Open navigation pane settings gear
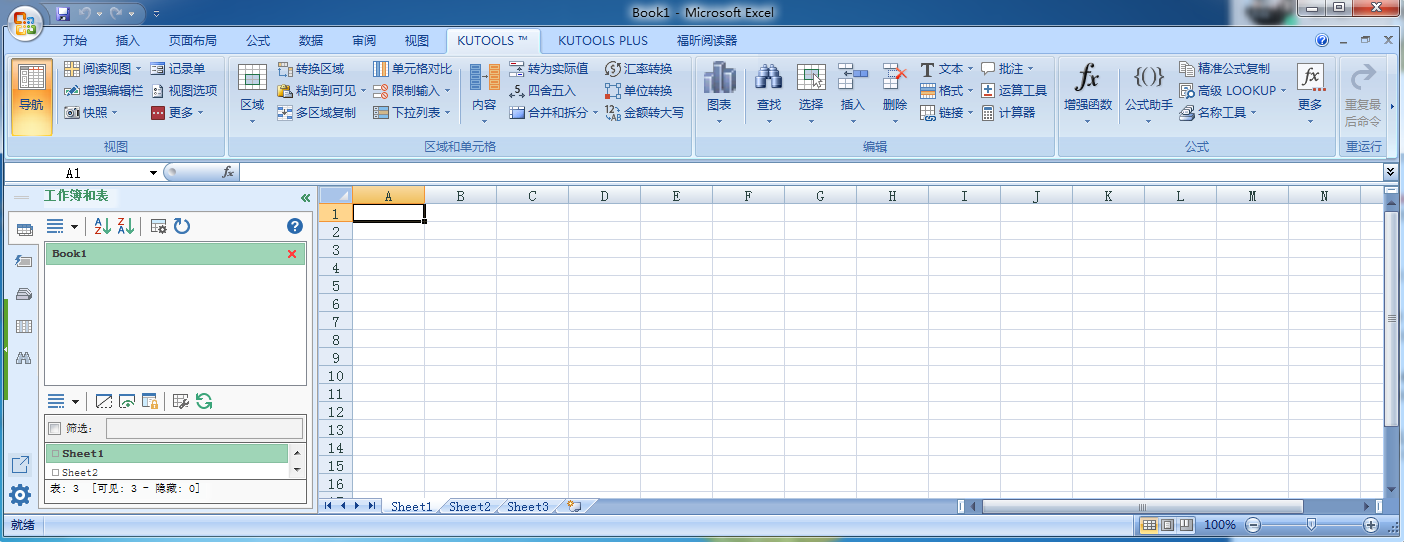Viewport: 1404px width, 542px height. tap(20, 494)
